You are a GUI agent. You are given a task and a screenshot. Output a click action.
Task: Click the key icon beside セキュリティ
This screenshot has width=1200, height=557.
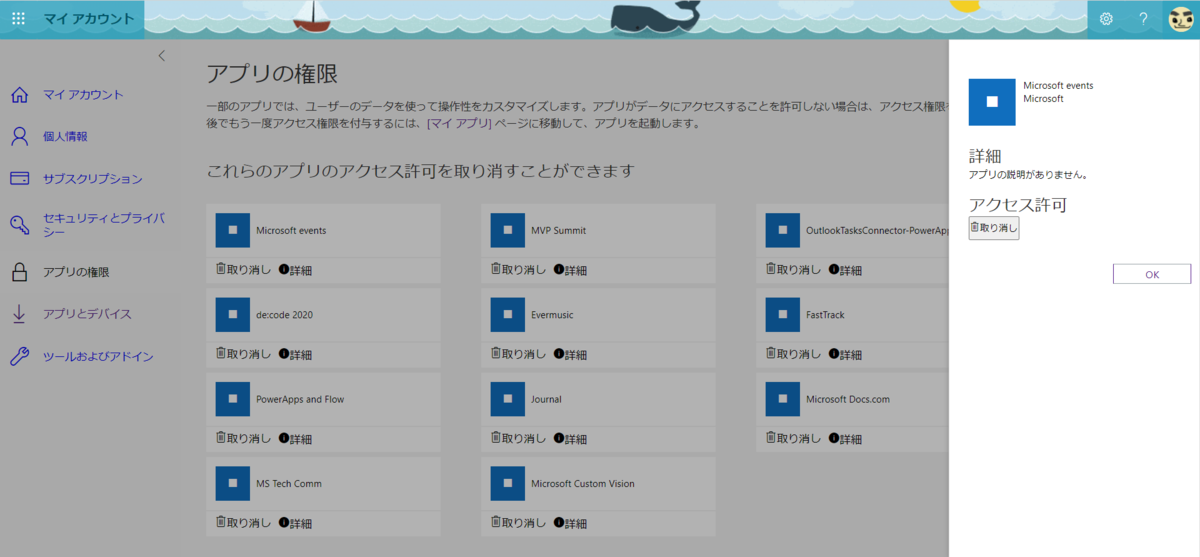(19, 225)
